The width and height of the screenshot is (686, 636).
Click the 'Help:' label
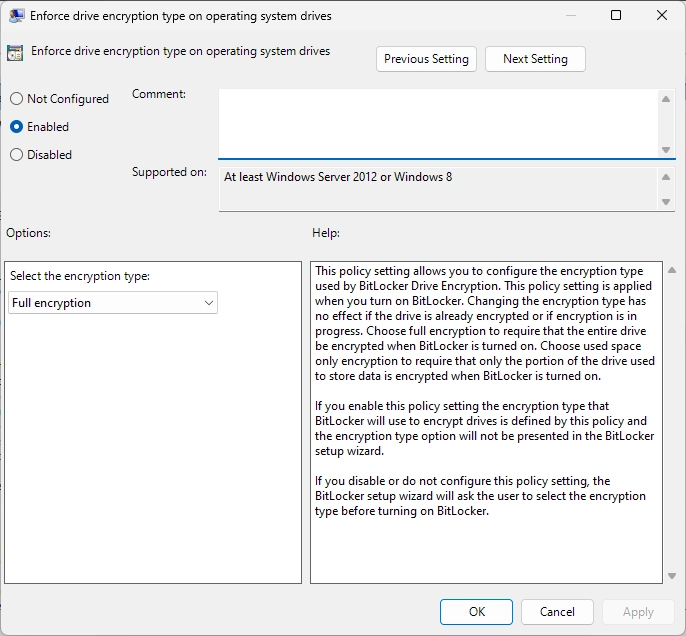click(x=326, y=233)
